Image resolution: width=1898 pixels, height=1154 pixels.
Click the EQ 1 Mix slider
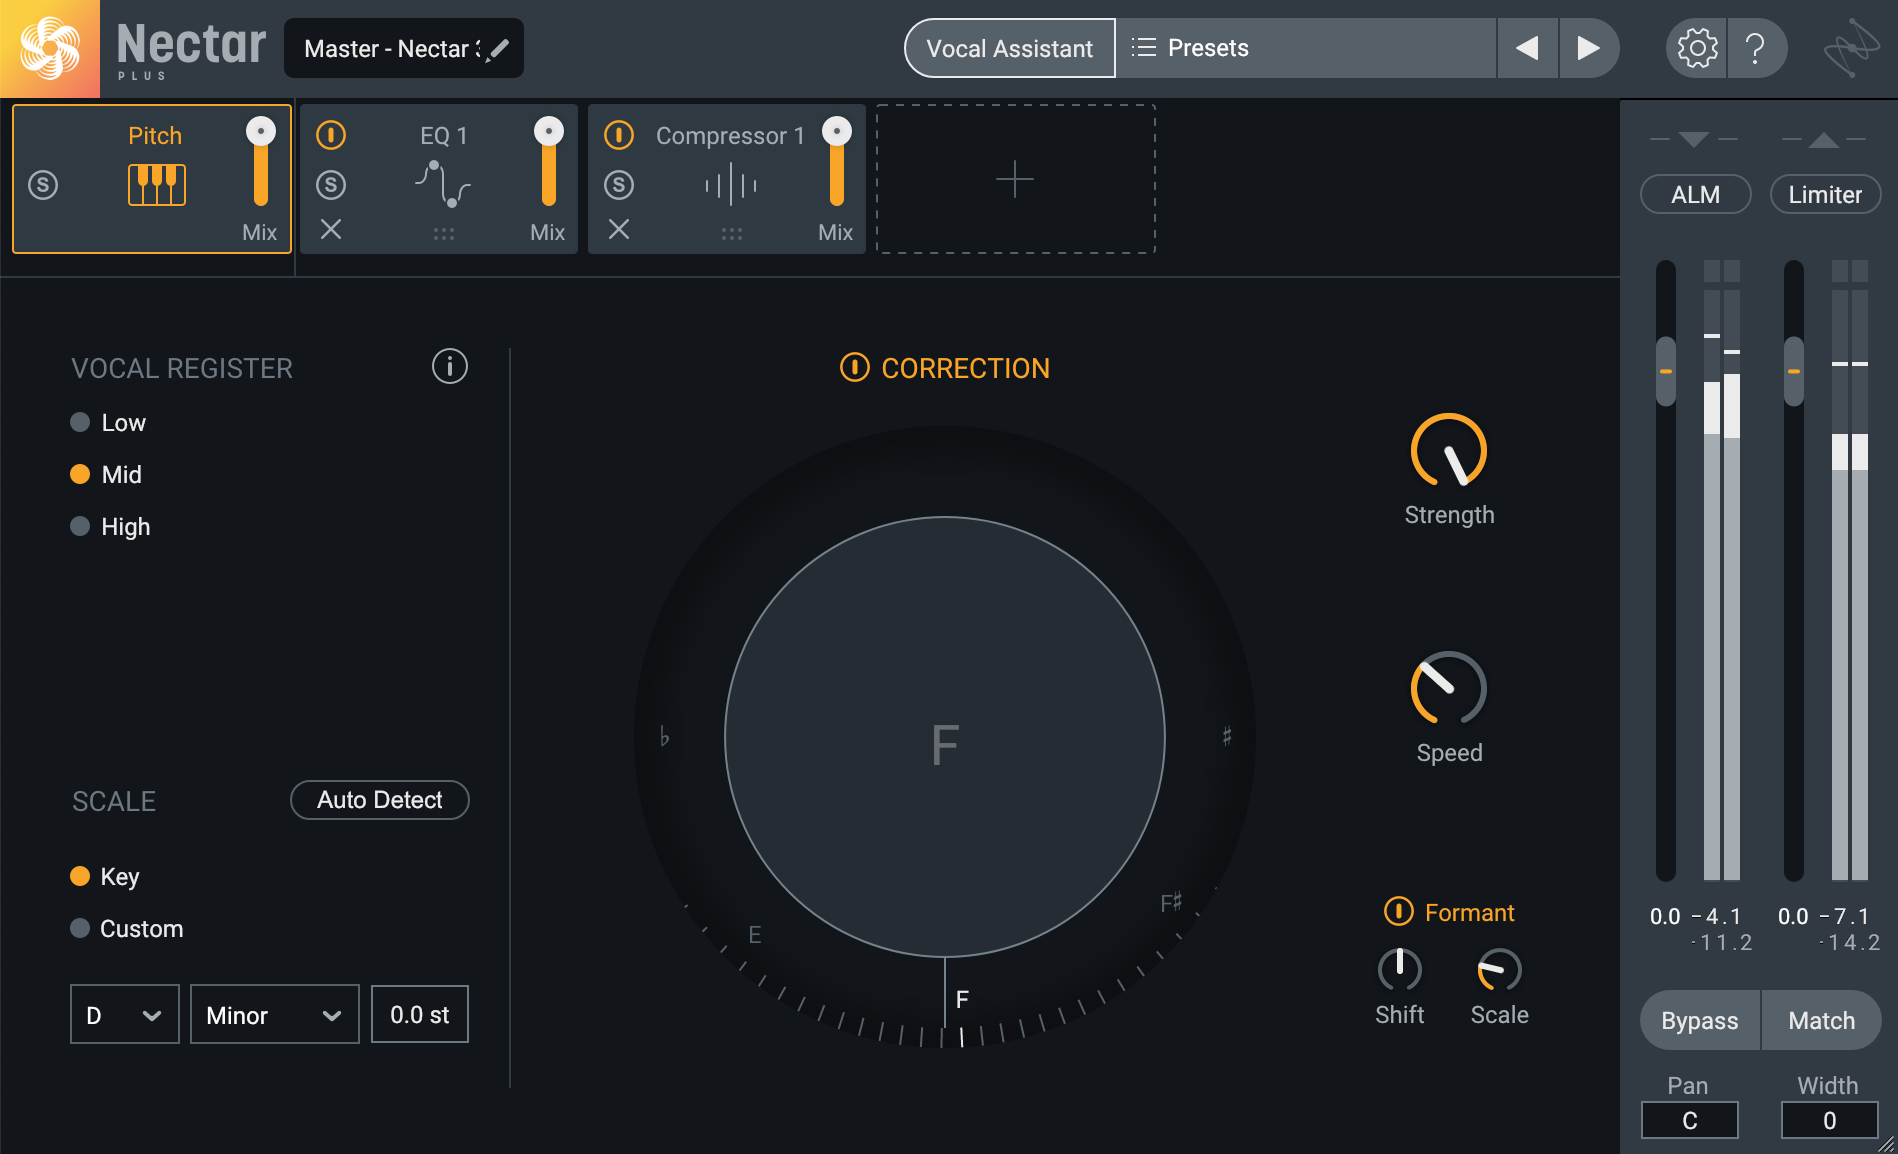pos(549,162)
